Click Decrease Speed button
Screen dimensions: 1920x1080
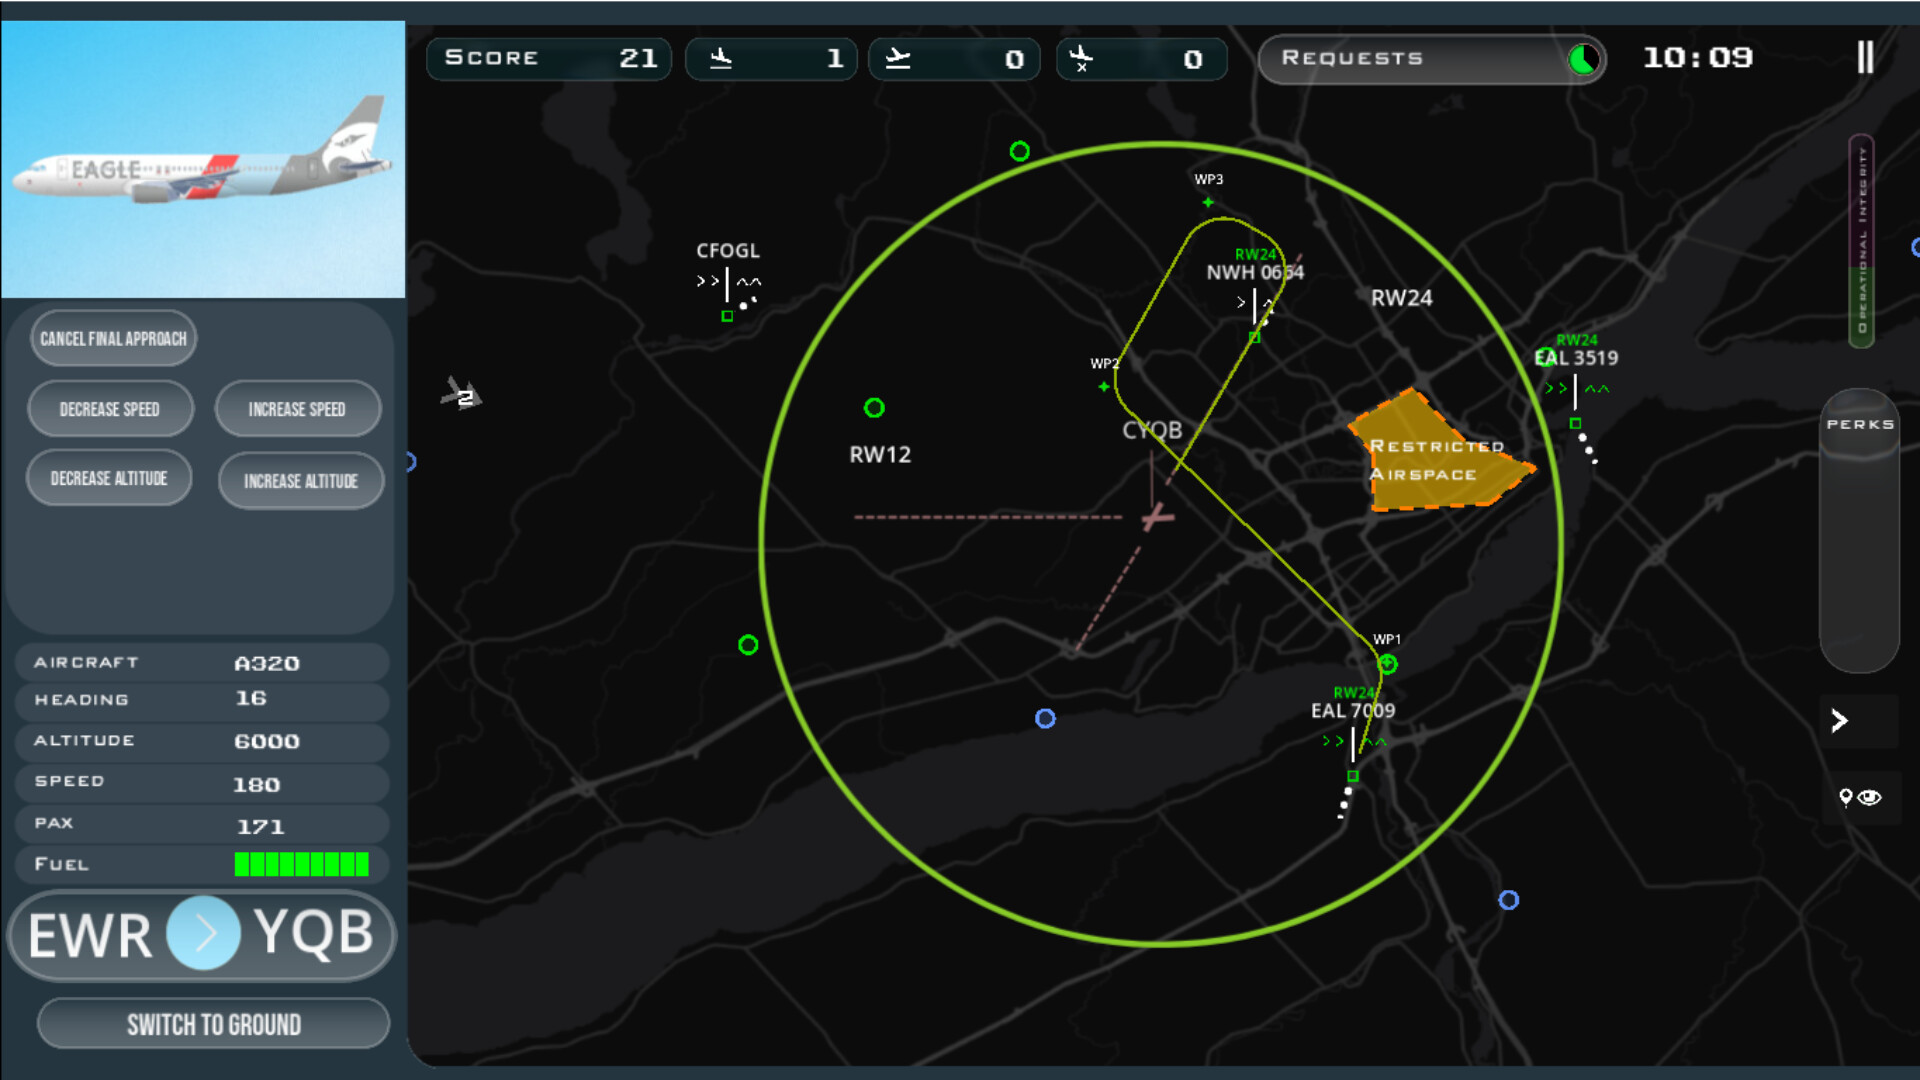(x=110, y=409)
